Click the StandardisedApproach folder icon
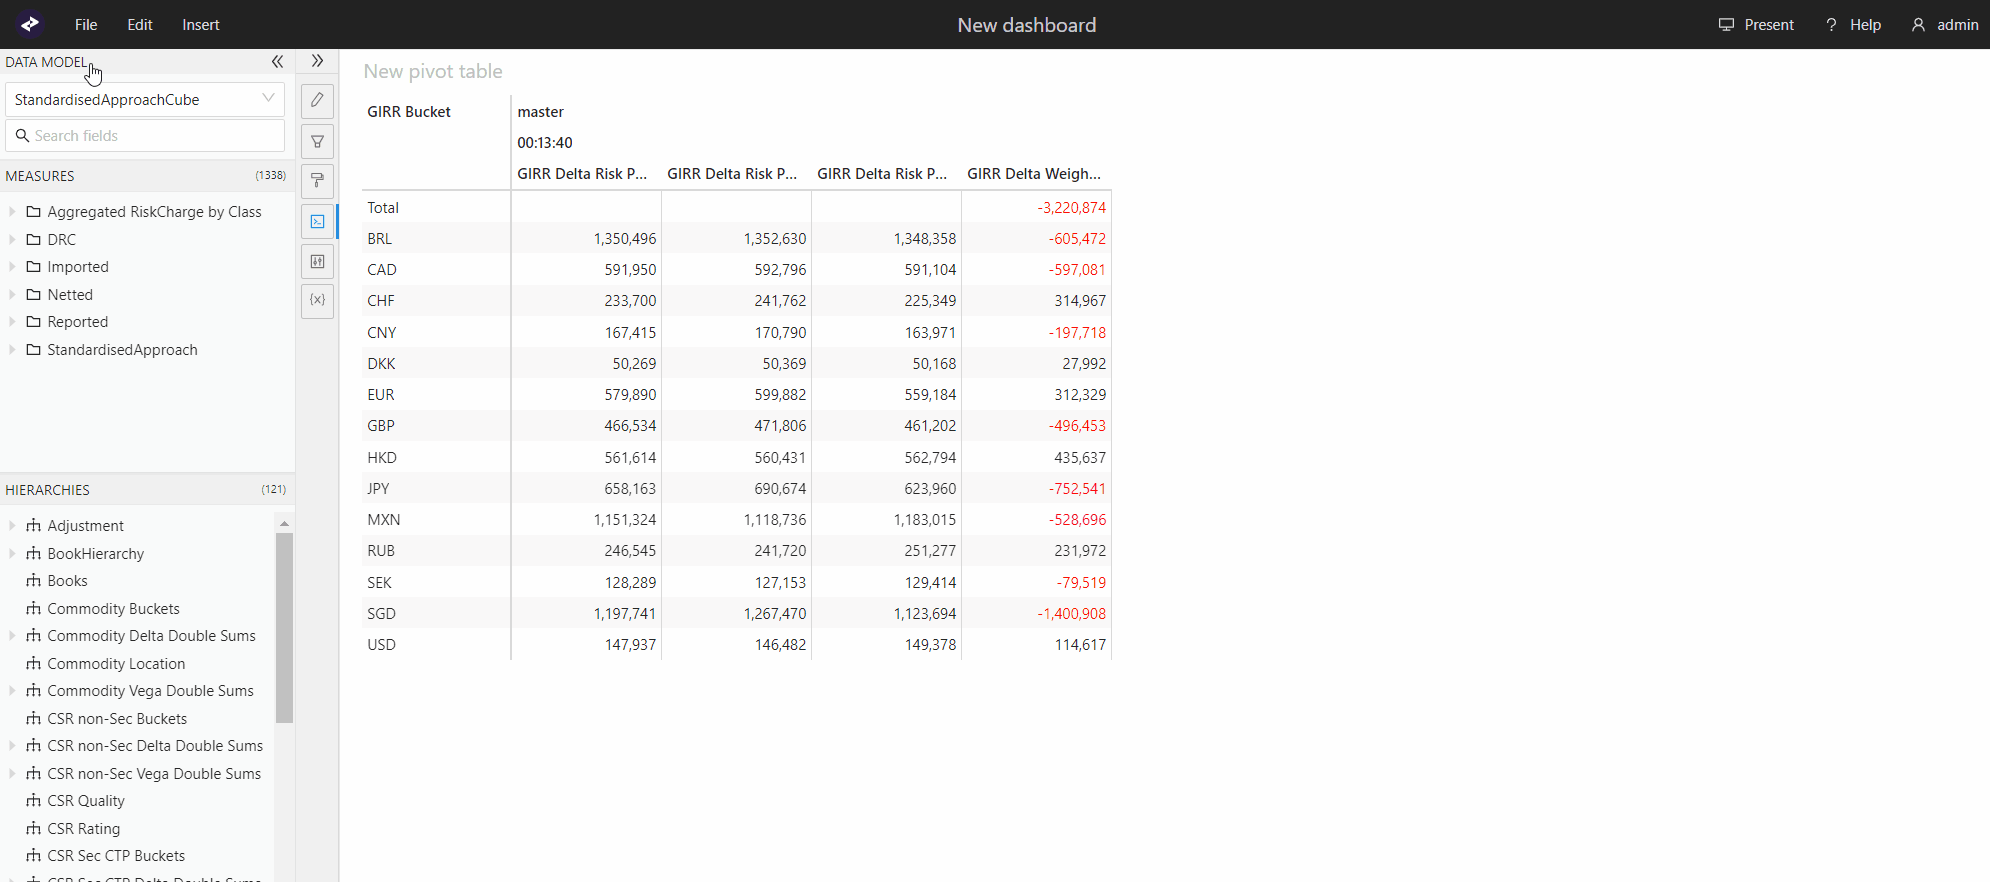The height and width of the screenshot is (882, 1990). [34, 350]
